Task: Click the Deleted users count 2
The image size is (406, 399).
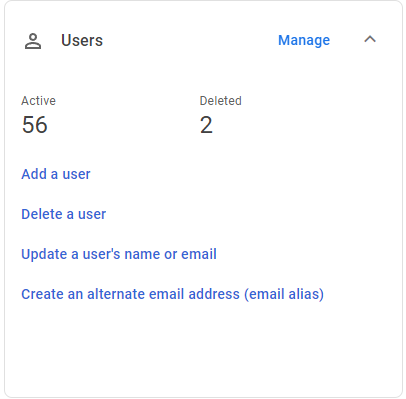Action: click(206, 125)
